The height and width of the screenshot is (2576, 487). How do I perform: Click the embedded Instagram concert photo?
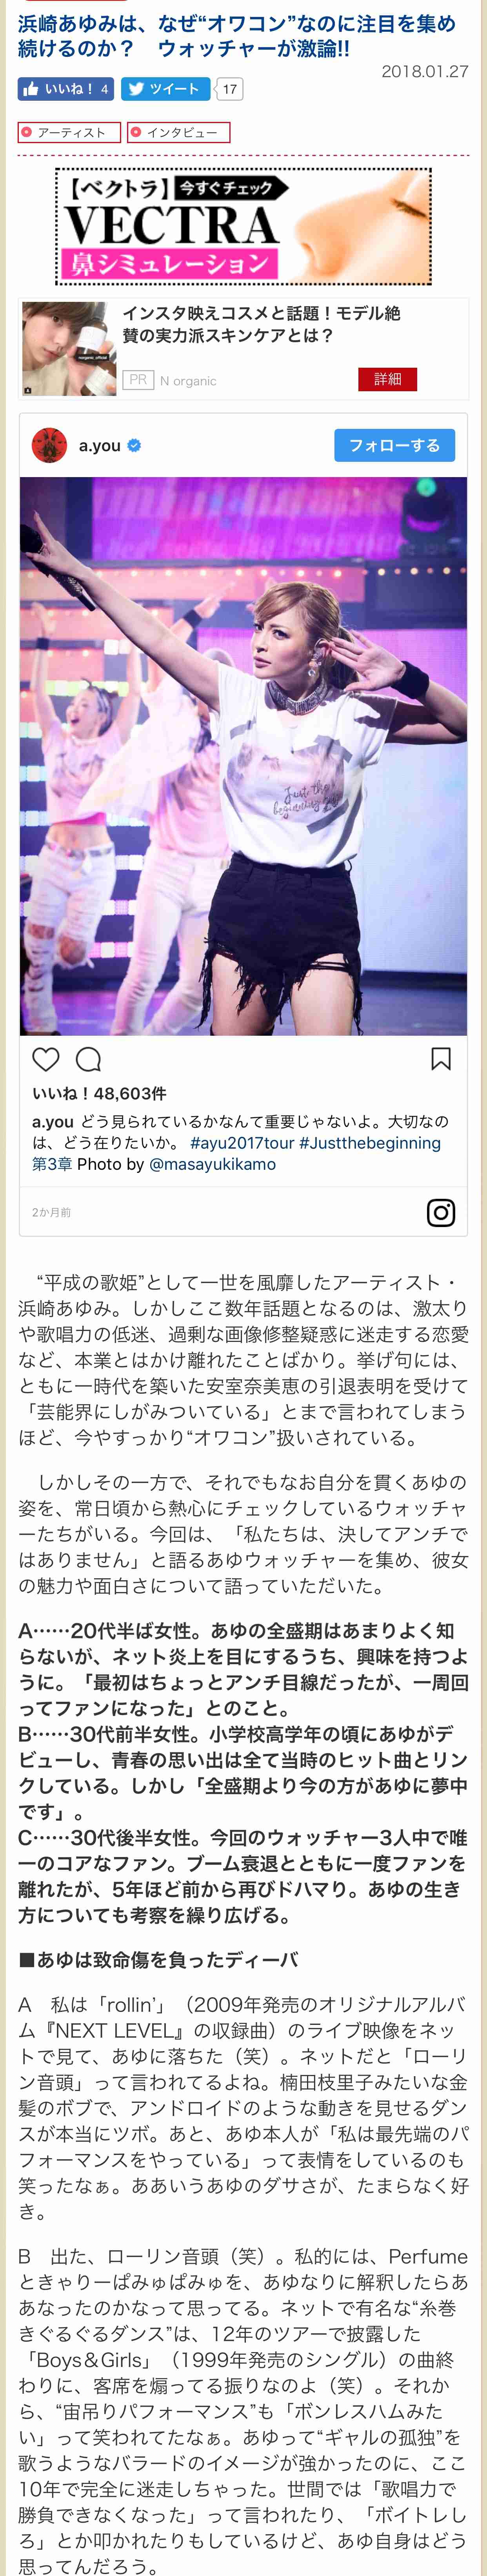pos(243,756)
